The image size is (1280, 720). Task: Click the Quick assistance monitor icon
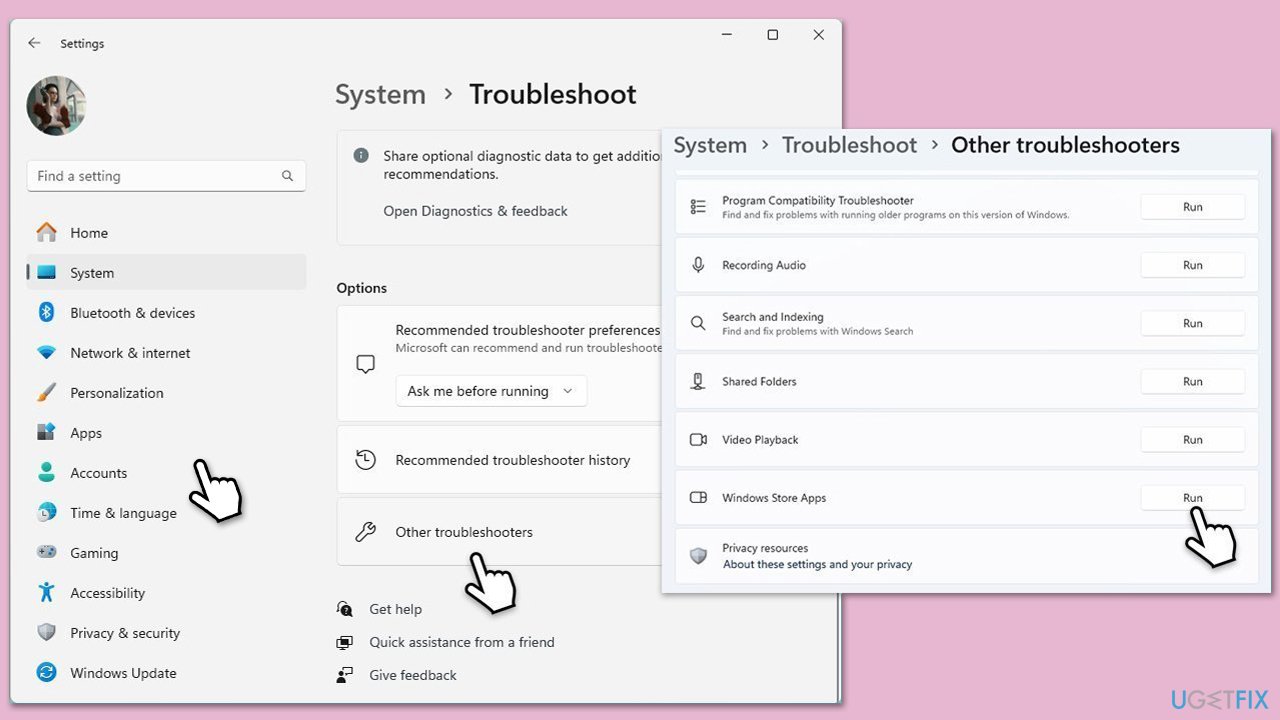(x=345, y=642)
